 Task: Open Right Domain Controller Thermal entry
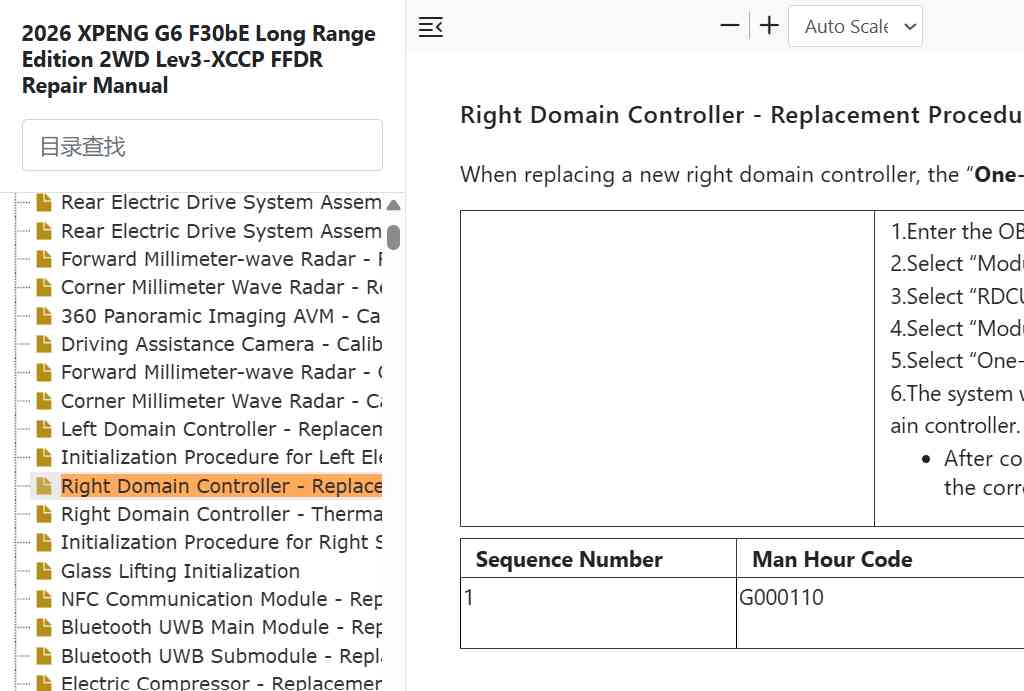tap(221, 514)
